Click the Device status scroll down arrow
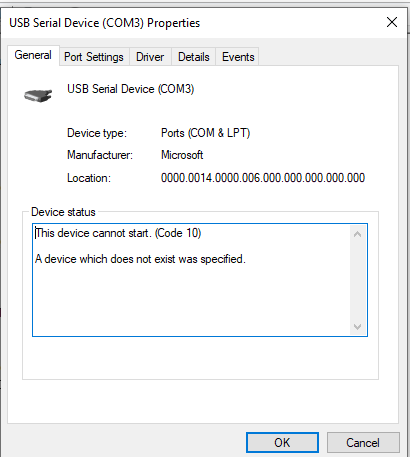410x457 pixels. [358, 326]
